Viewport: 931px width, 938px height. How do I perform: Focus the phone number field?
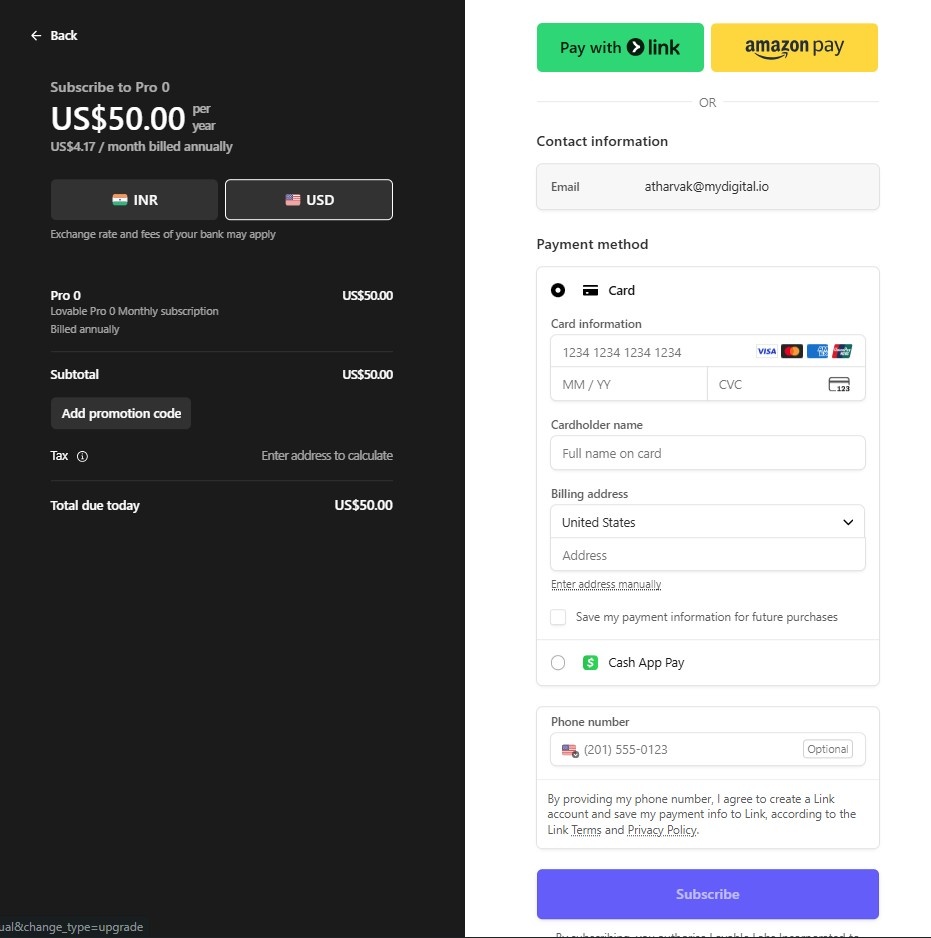click(x=707, y=750)
